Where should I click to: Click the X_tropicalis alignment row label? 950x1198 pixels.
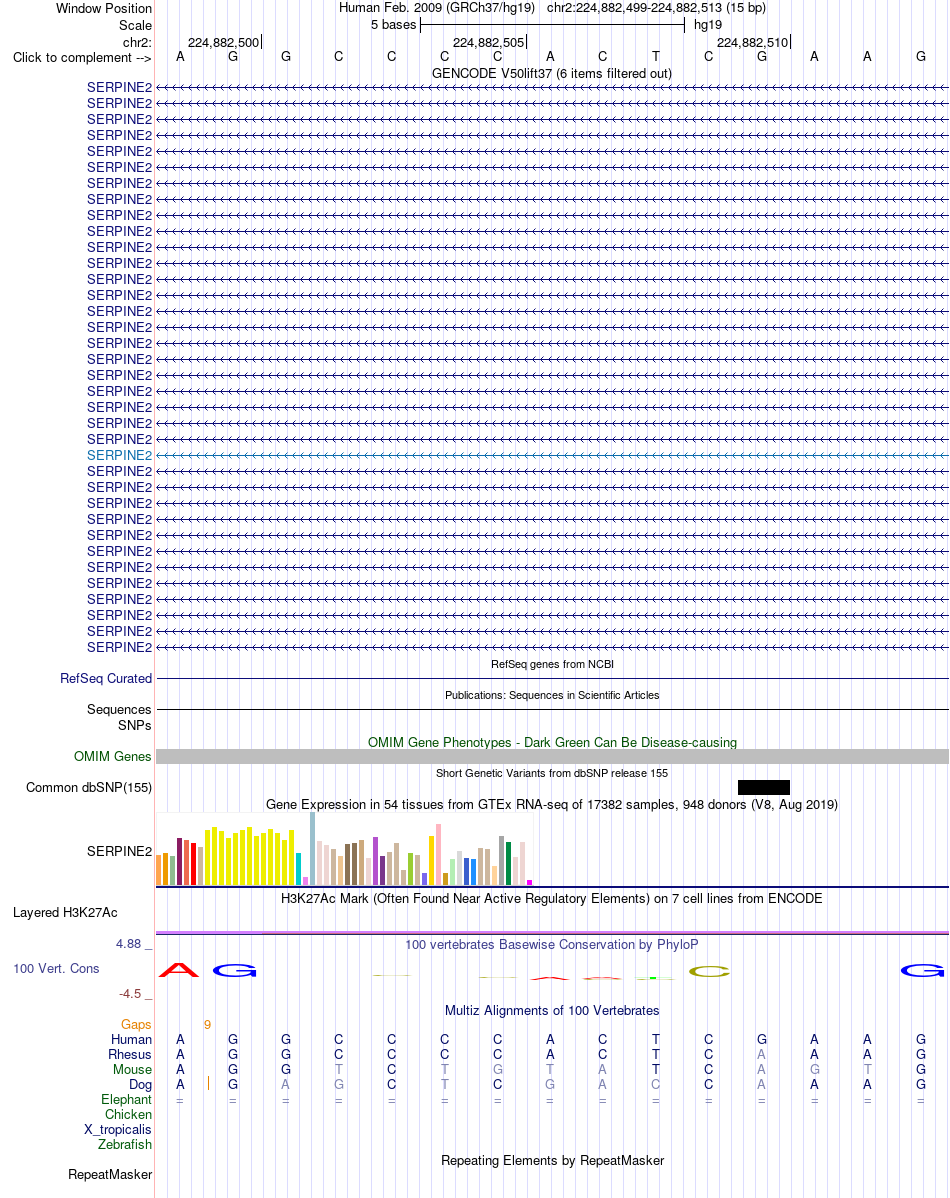118,1129
